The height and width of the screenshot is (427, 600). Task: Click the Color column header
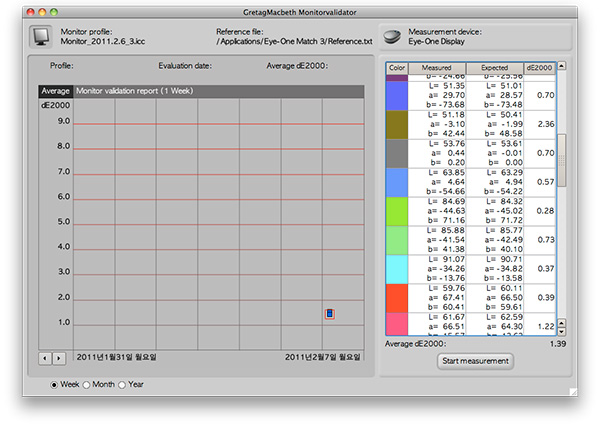pyautogui.click(x=400, y=67)
